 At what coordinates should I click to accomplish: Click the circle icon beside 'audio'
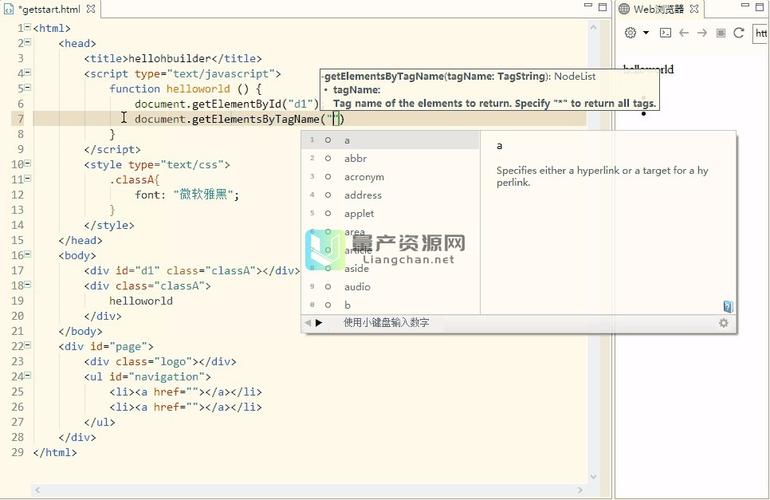328,287
